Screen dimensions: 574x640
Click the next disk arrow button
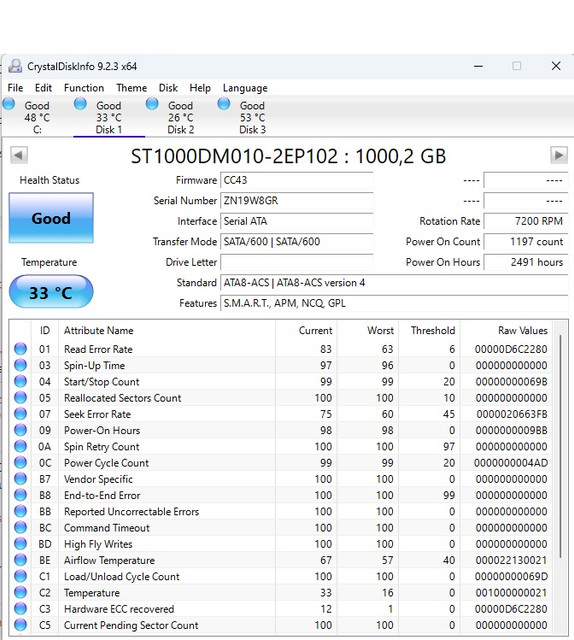tap(559, 155)
